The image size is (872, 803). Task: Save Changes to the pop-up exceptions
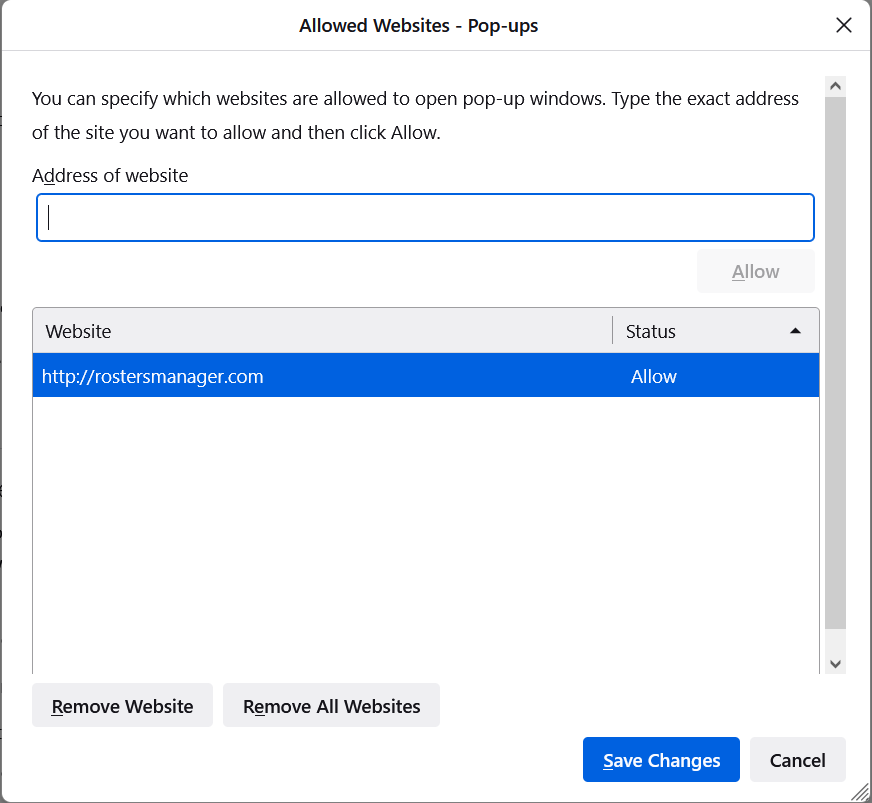point(661,760)
